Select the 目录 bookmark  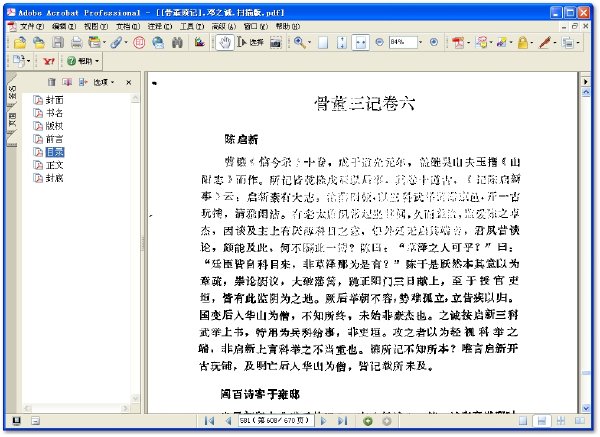(55, 152)
